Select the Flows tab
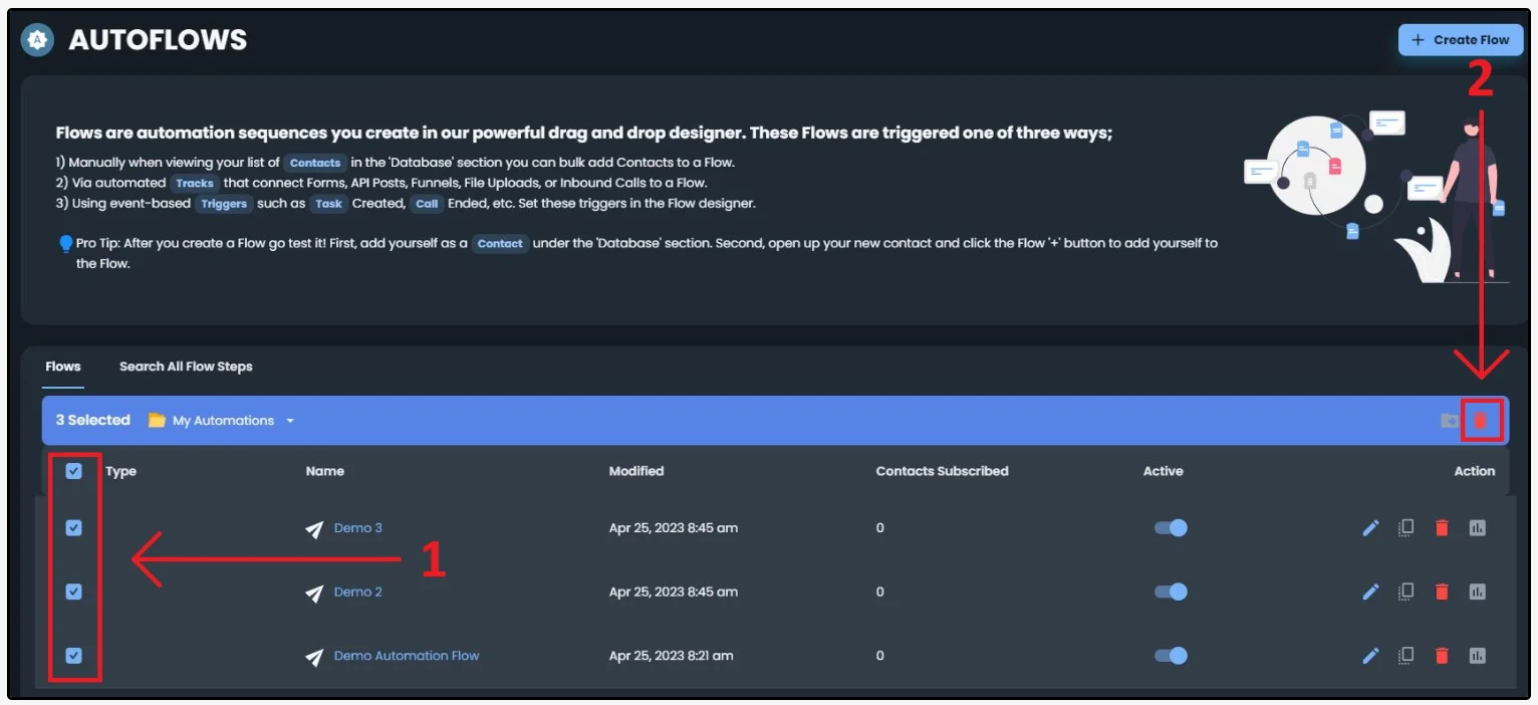This screenshot has height=705, width=1538. 63,367
